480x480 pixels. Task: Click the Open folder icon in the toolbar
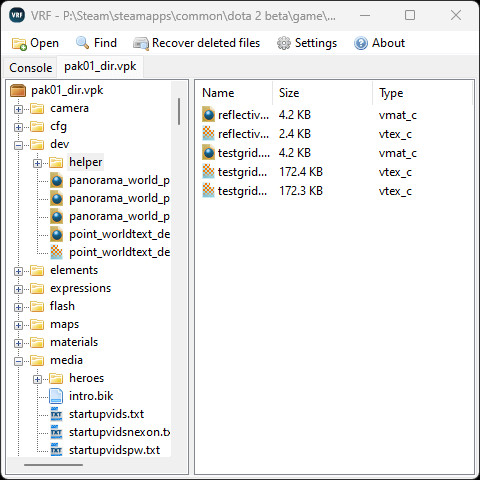tap(19, 44)
